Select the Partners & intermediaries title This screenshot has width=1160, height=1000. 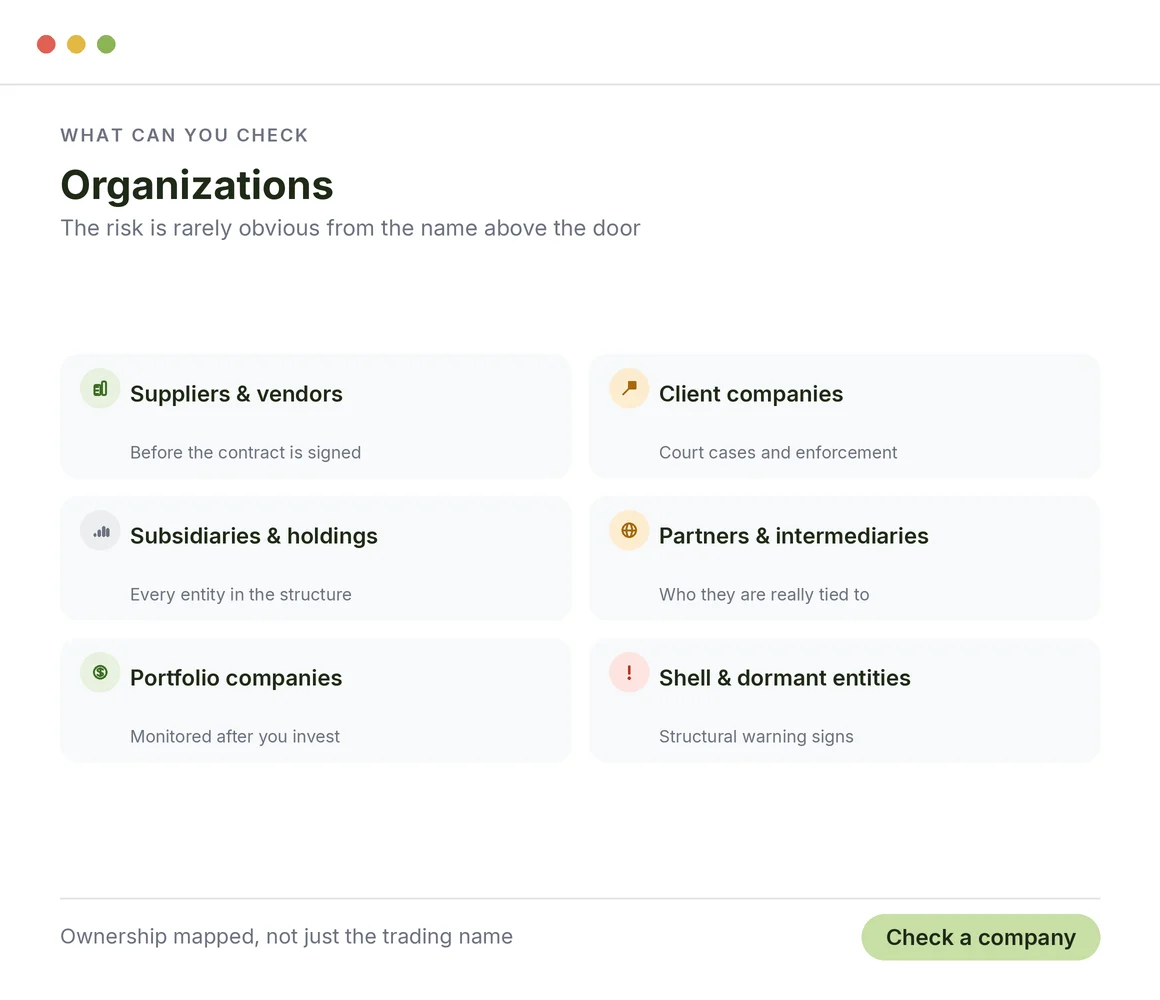pyautogui.click(x=794, y=536)
